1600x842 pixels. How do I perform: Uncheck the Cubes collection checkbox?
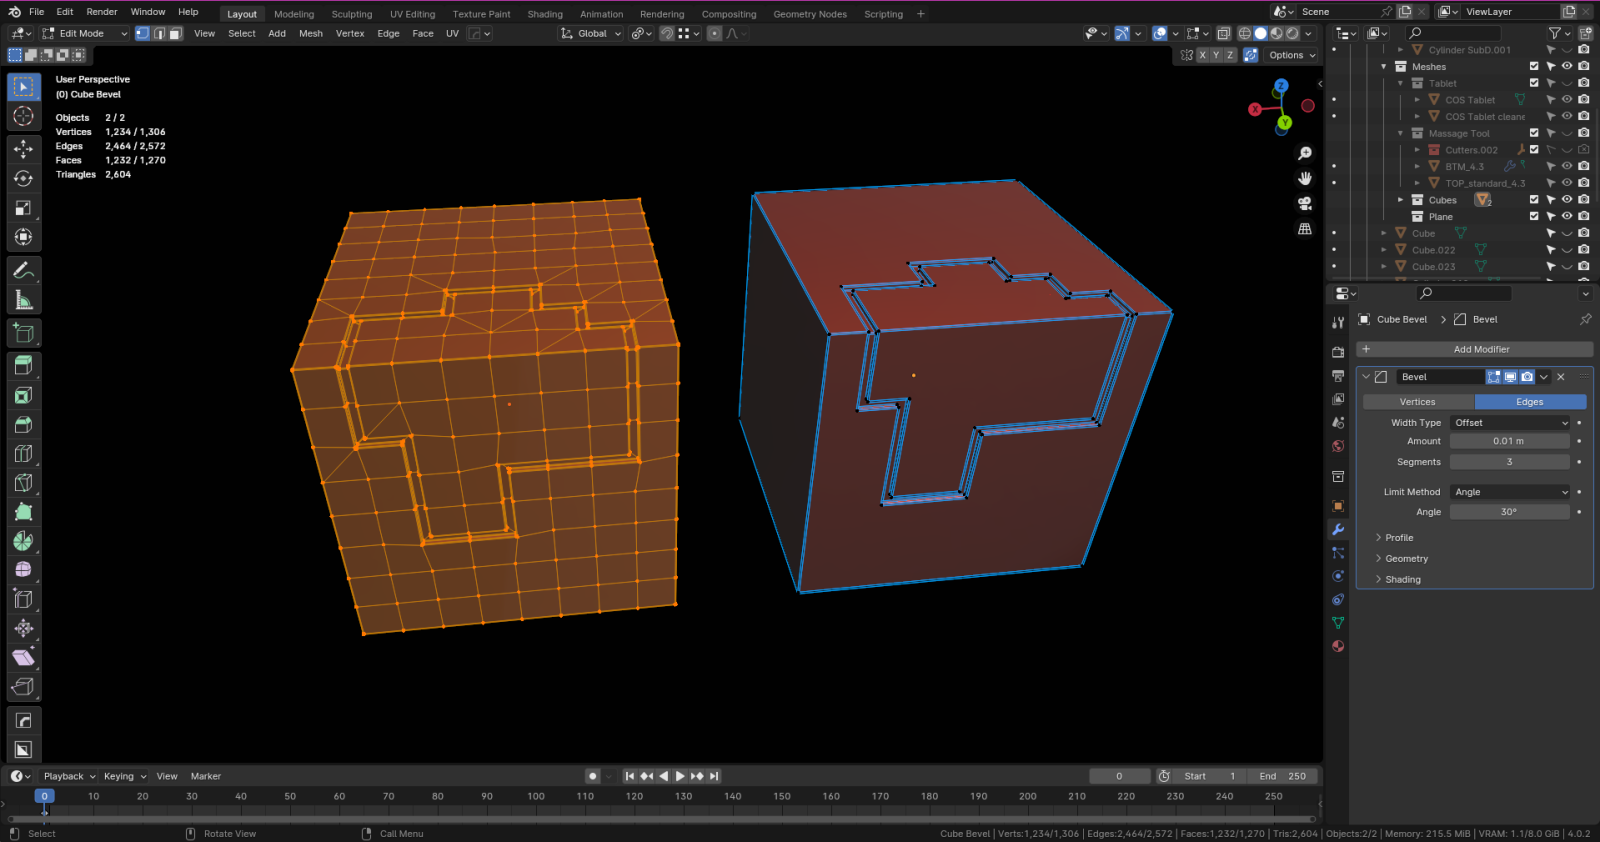coord(1534,200)
